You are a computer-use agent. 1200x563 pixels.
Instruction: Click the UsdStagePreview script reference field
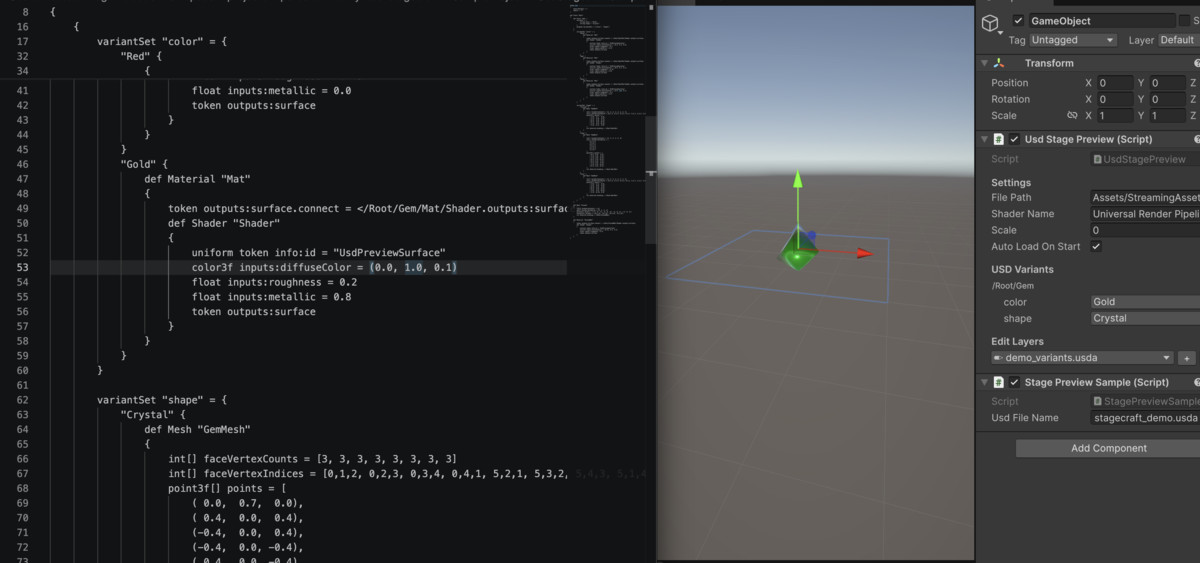(x=1145, y=159)
